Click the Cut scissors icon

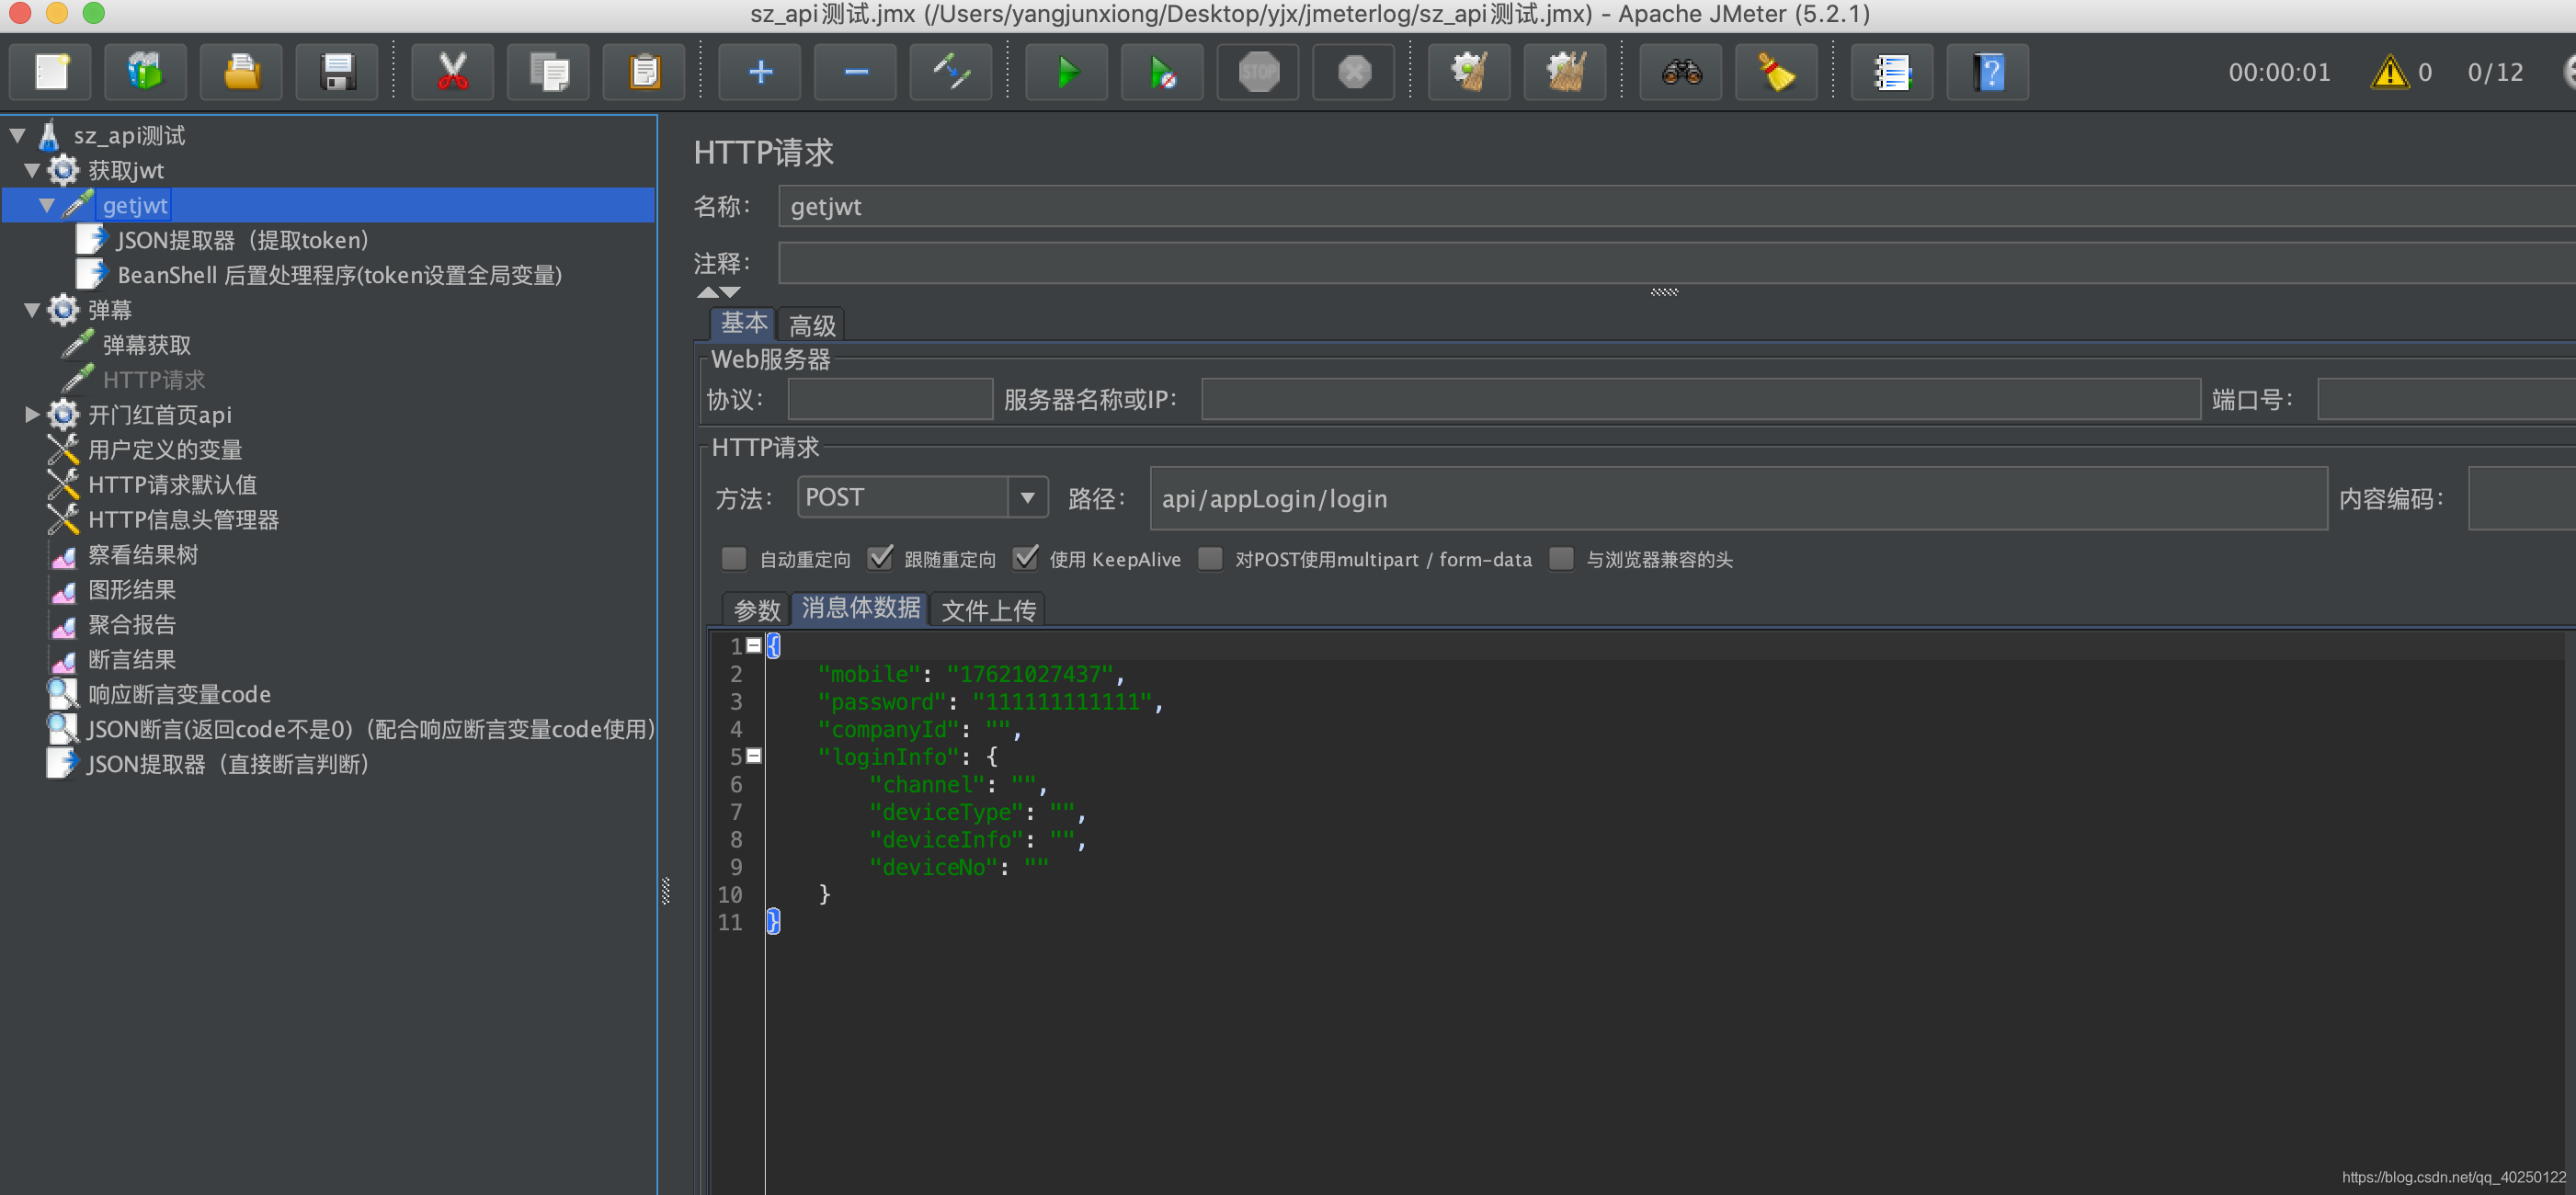pyautogui.click(x=452, y=72)
